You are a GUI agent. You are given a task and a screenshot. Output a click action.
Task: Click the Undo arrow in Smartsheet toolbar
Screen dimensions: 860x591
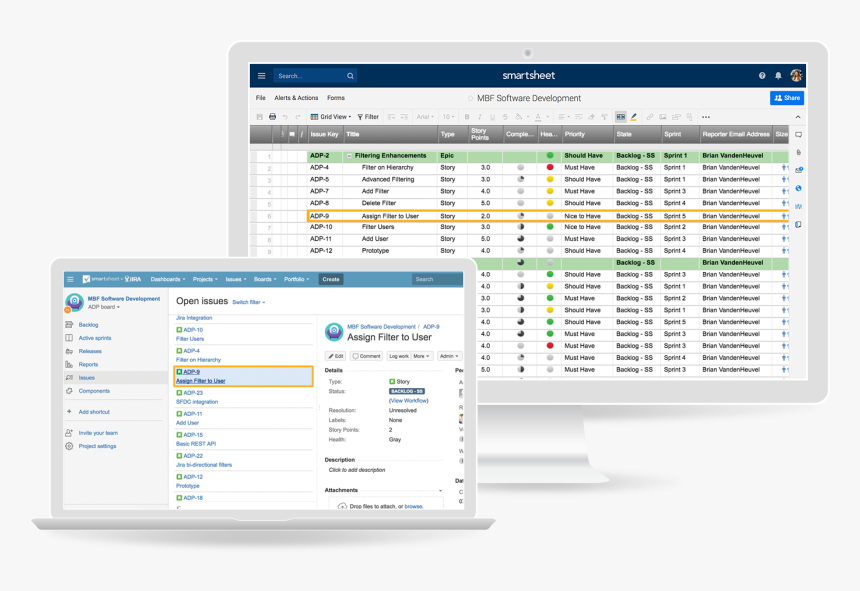(285, 117)
